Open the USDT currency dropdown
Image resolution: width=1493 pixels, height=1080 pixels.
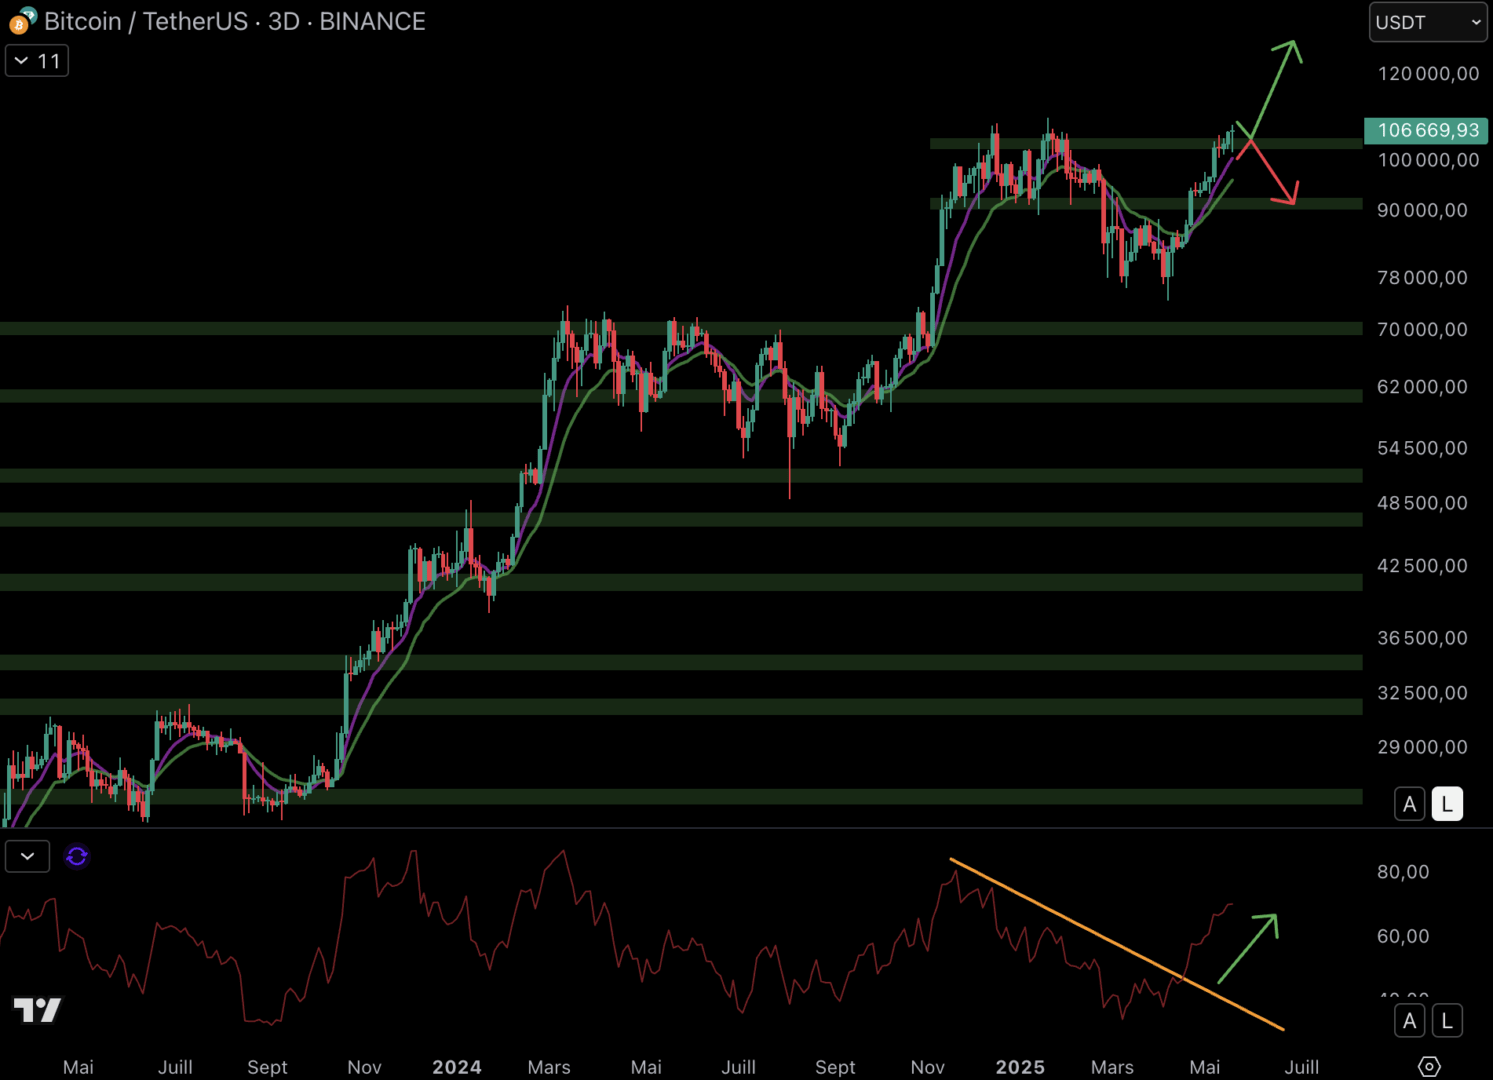1427,22
